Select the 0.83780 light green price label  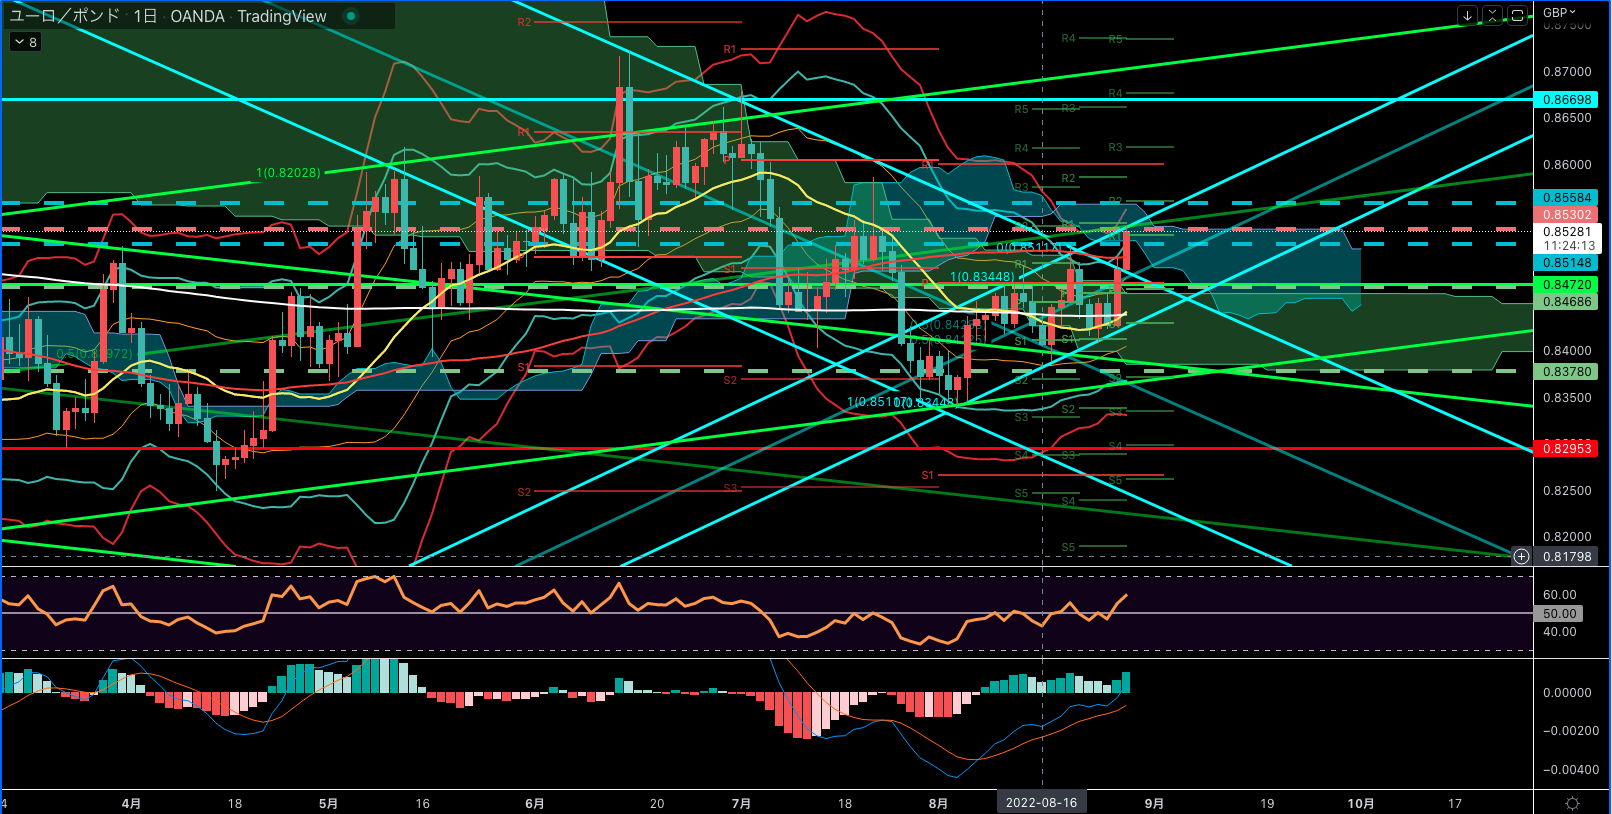[x=1566, y=371]
